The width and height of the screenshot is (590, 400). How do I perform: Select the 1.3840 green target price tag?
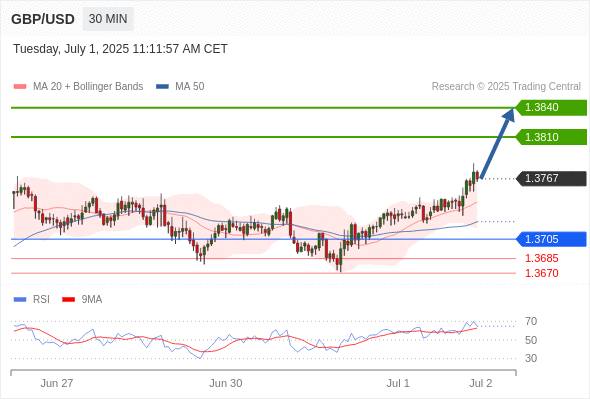551,108
